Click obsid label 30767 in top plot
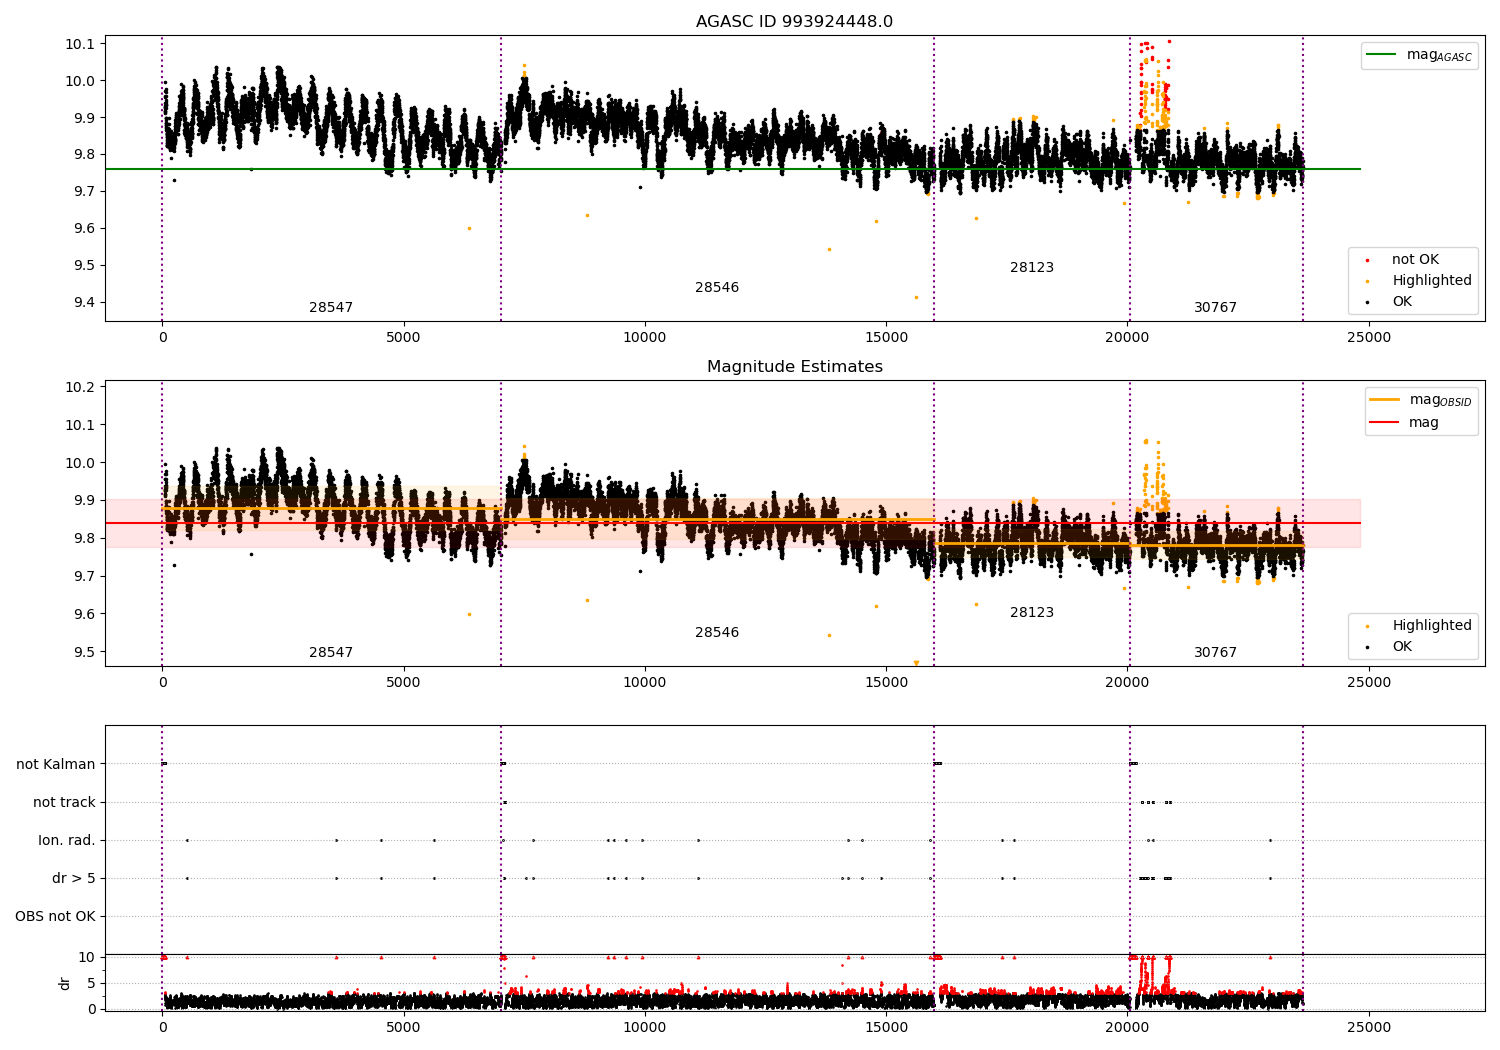Image resolution: width=1500 pixels, height=1050 pixels. (1215, 308)
